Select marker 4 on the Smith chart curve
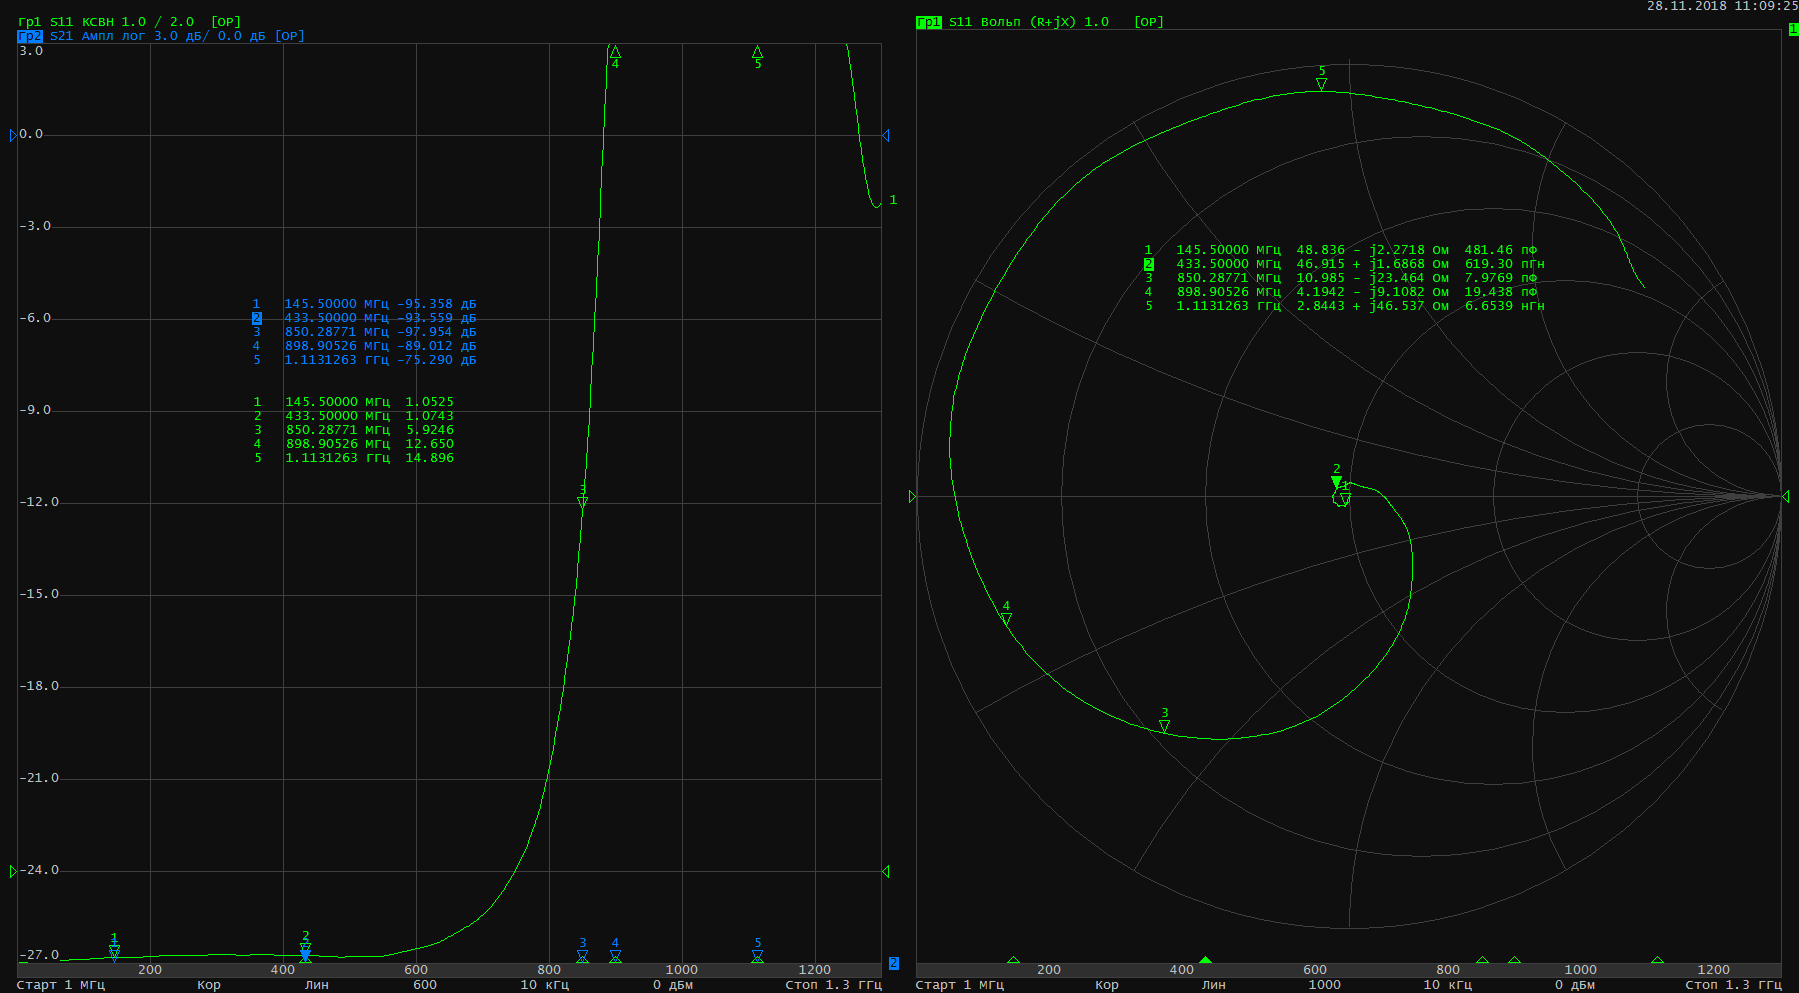Image resolution: width=1799 pixels, height=993 pixels. pos(1006,619)
